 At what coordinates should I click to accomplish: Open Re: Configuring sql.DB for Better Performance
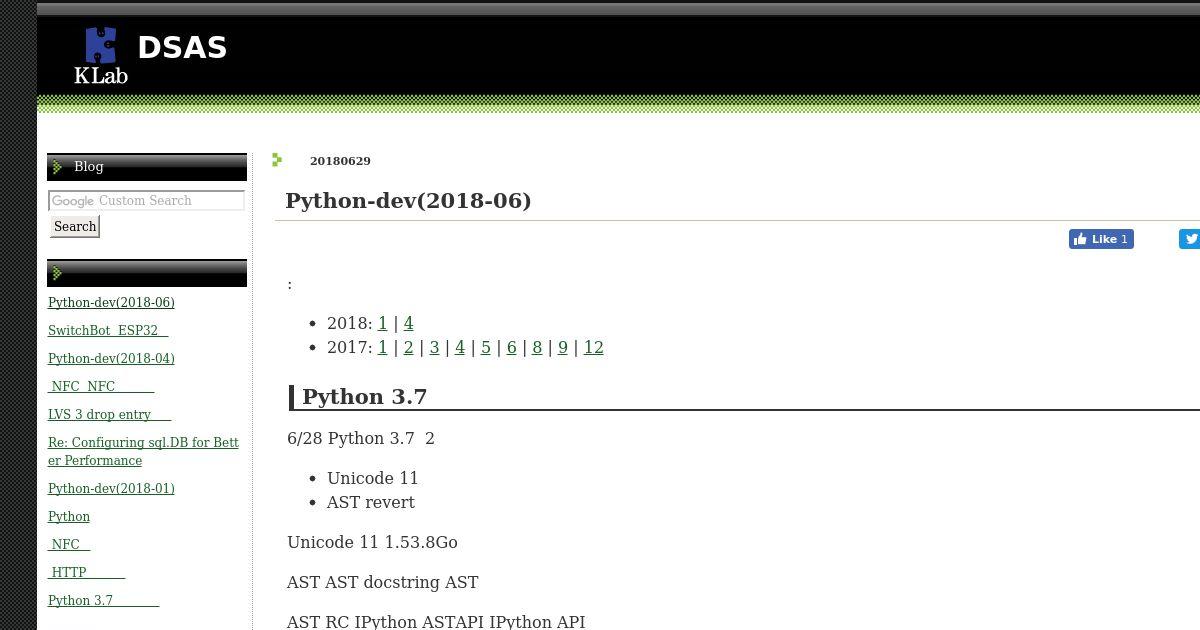click(x=143, y=452)
